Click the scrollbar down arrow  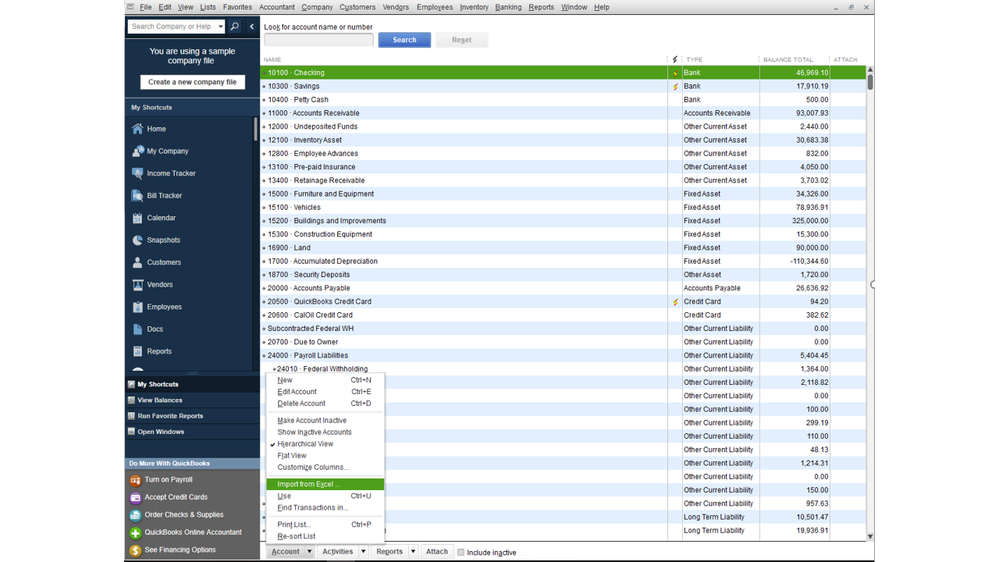tap(870, 537)
